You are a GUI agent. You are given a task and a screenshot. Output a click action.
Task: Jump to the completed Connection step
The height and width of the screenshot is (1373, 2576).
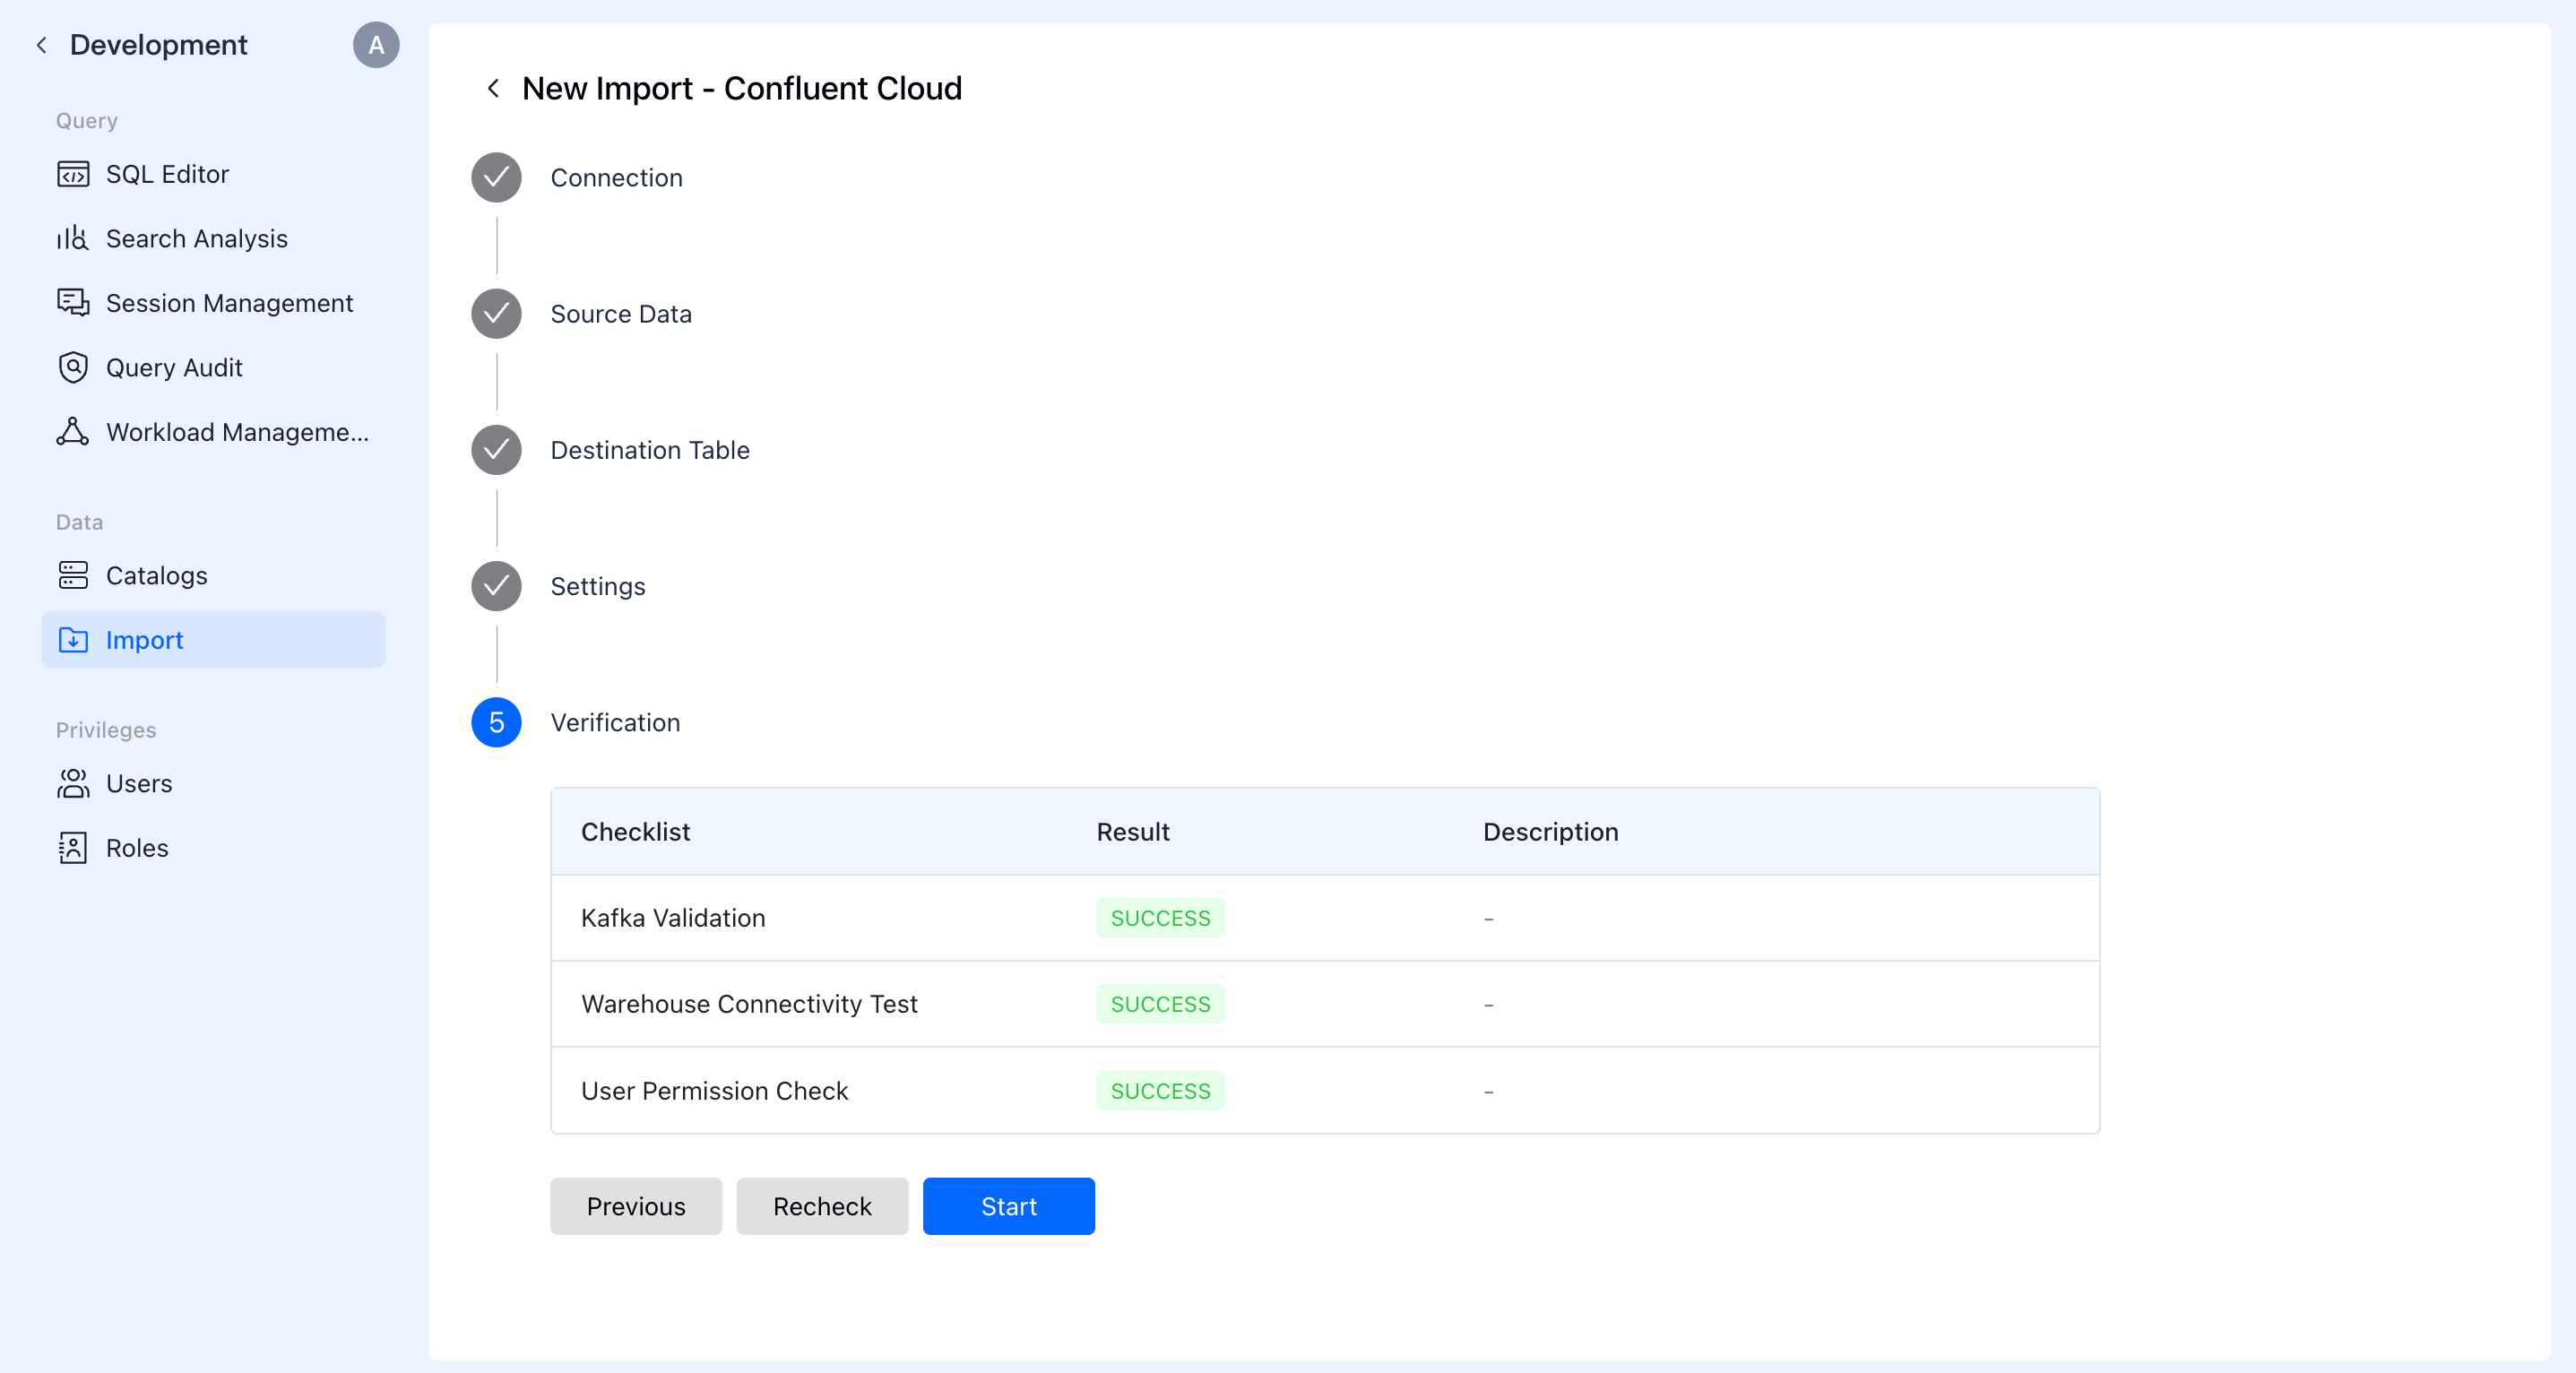[496, 178]
